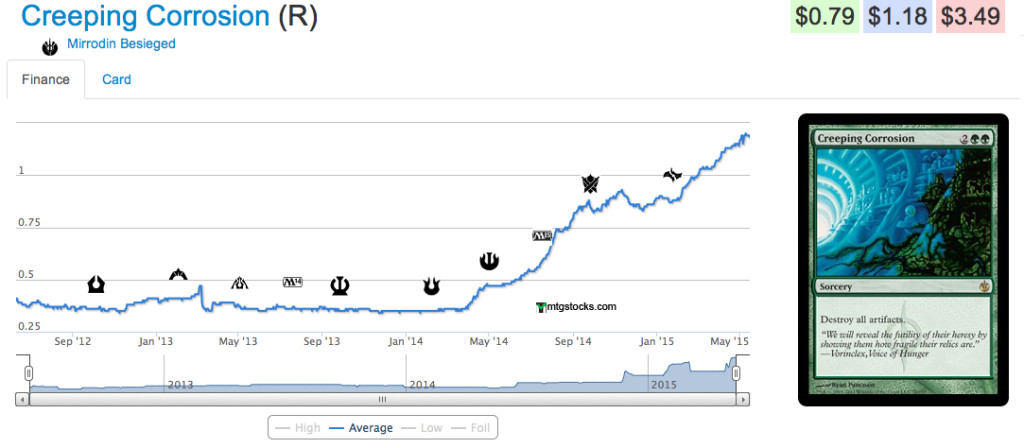
Task: Click the Dragon's Maze set symbol near May '13
Action: (240, 283)
